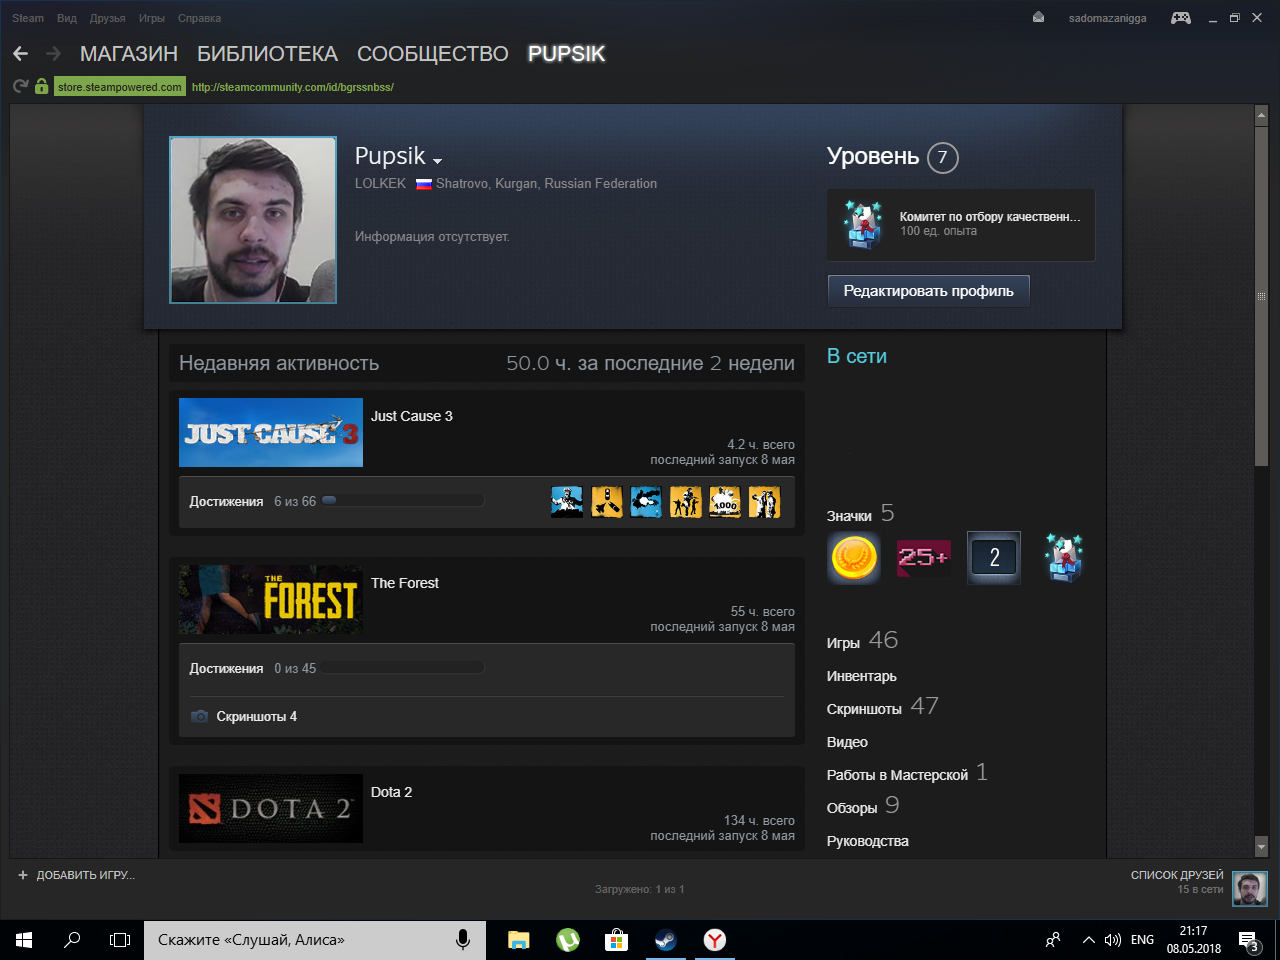1280x960 pixels.
Task: Open Windows search magnifier in taskbar
Action: coord(72,940)
